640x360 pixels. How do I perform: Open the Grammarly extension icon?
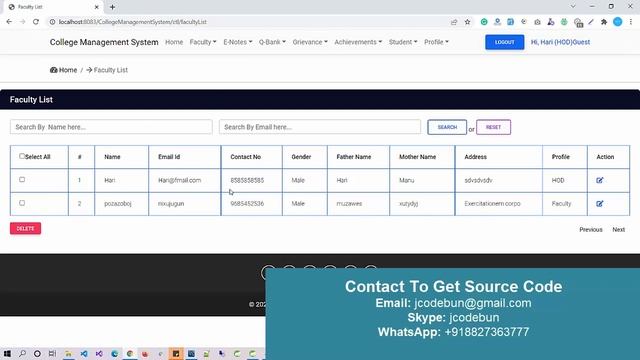click(484, 22)
